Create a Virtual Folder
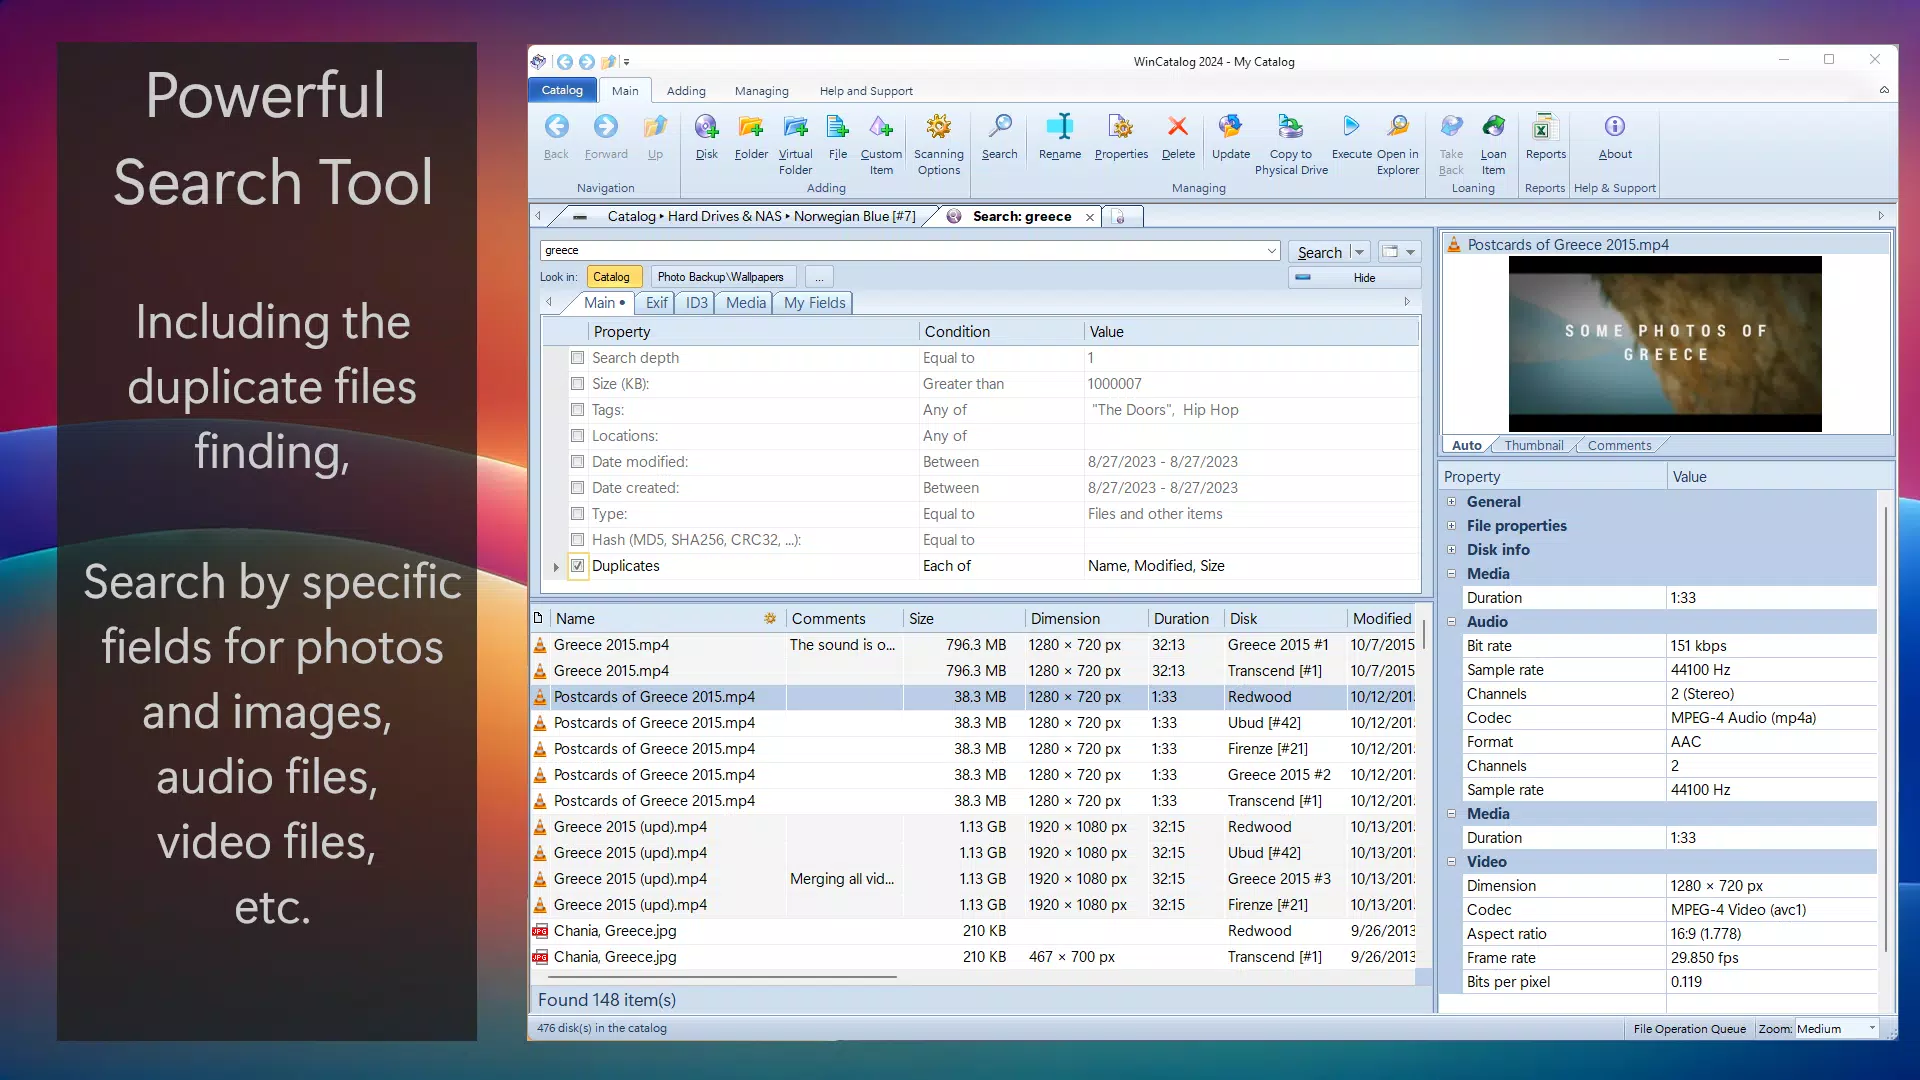Screen dimensions: 1920x1080 pos(795,144)
